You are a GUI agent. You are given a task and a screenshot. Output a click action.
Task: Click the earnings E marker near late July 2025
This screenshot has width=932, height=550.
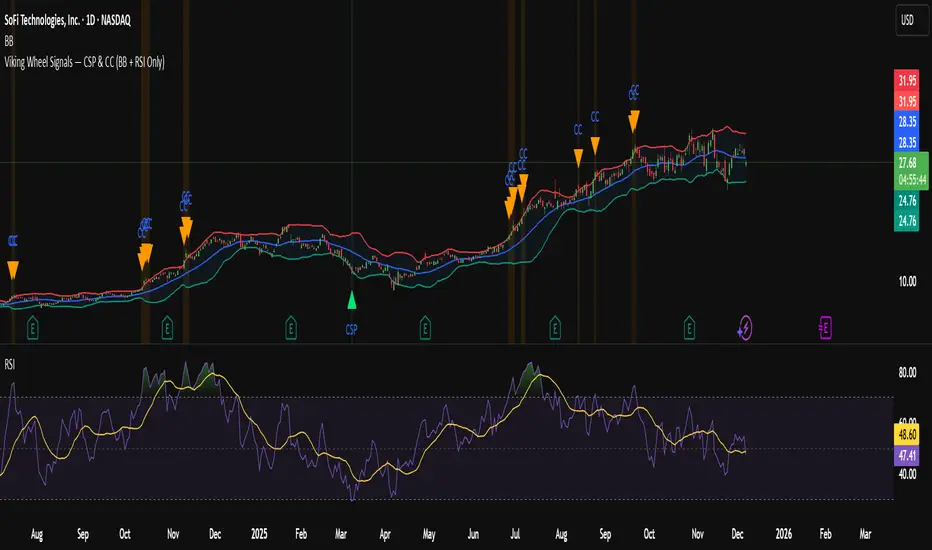(x=555, y=328)
